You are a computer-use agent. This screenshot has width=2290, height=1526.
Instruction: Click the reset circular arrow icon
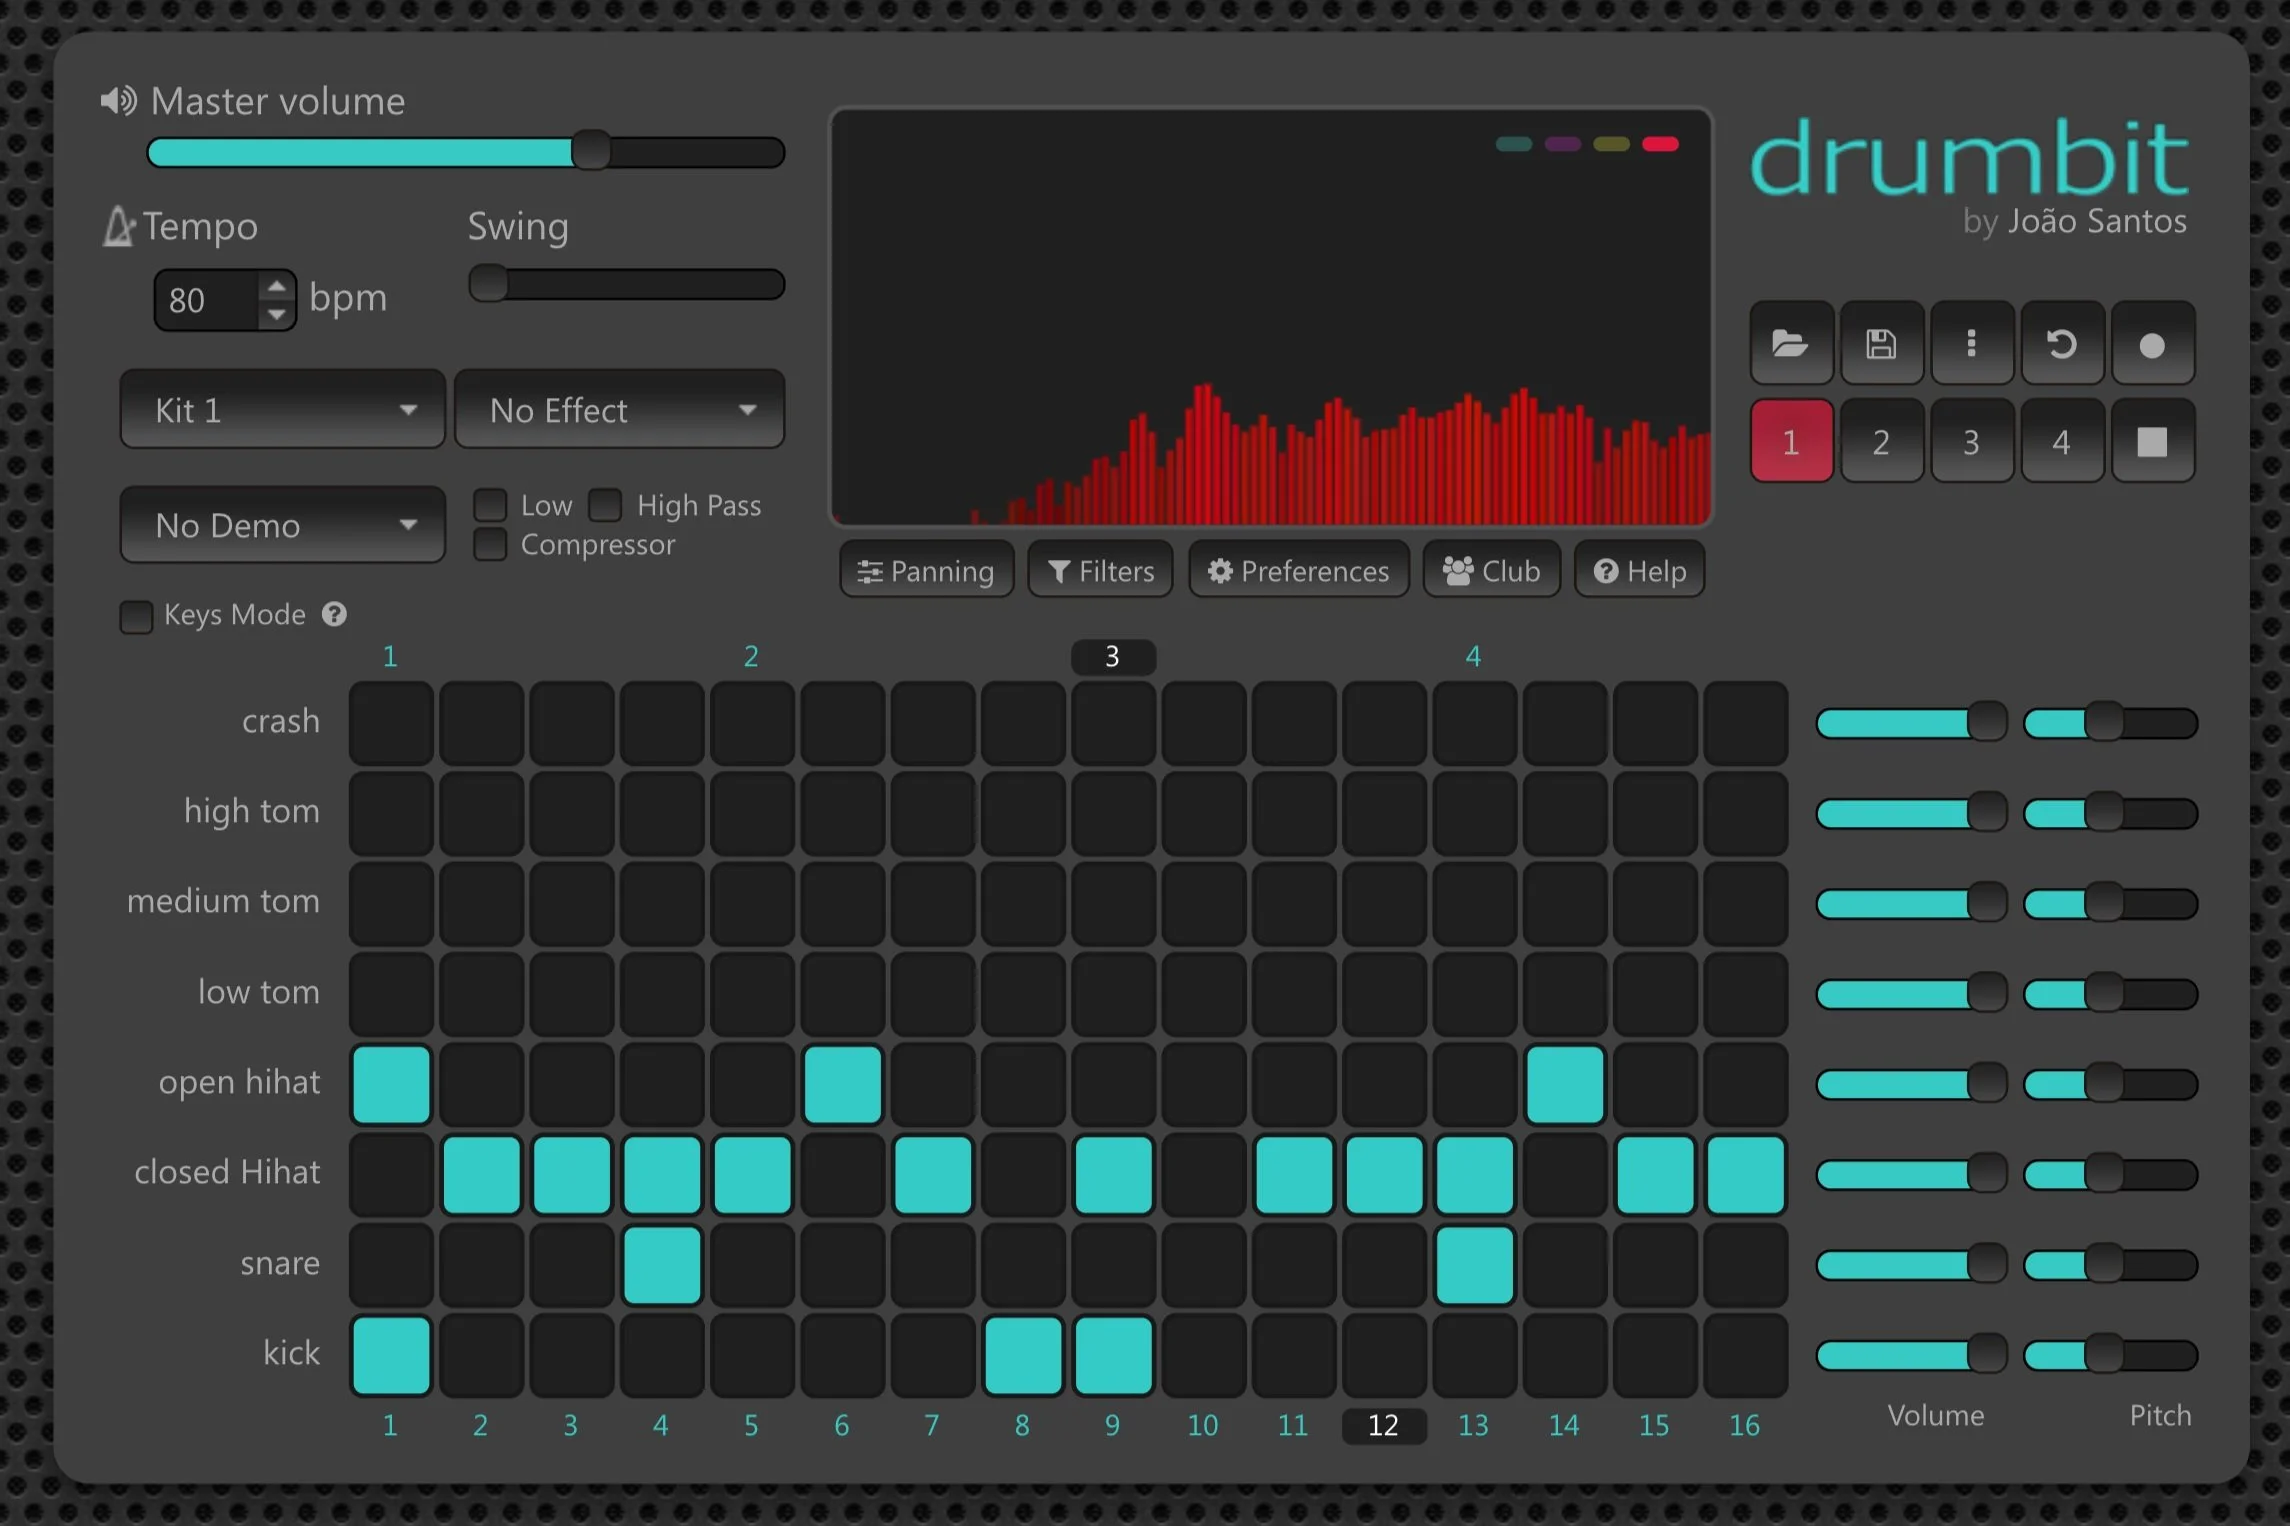click(2061, 344)
